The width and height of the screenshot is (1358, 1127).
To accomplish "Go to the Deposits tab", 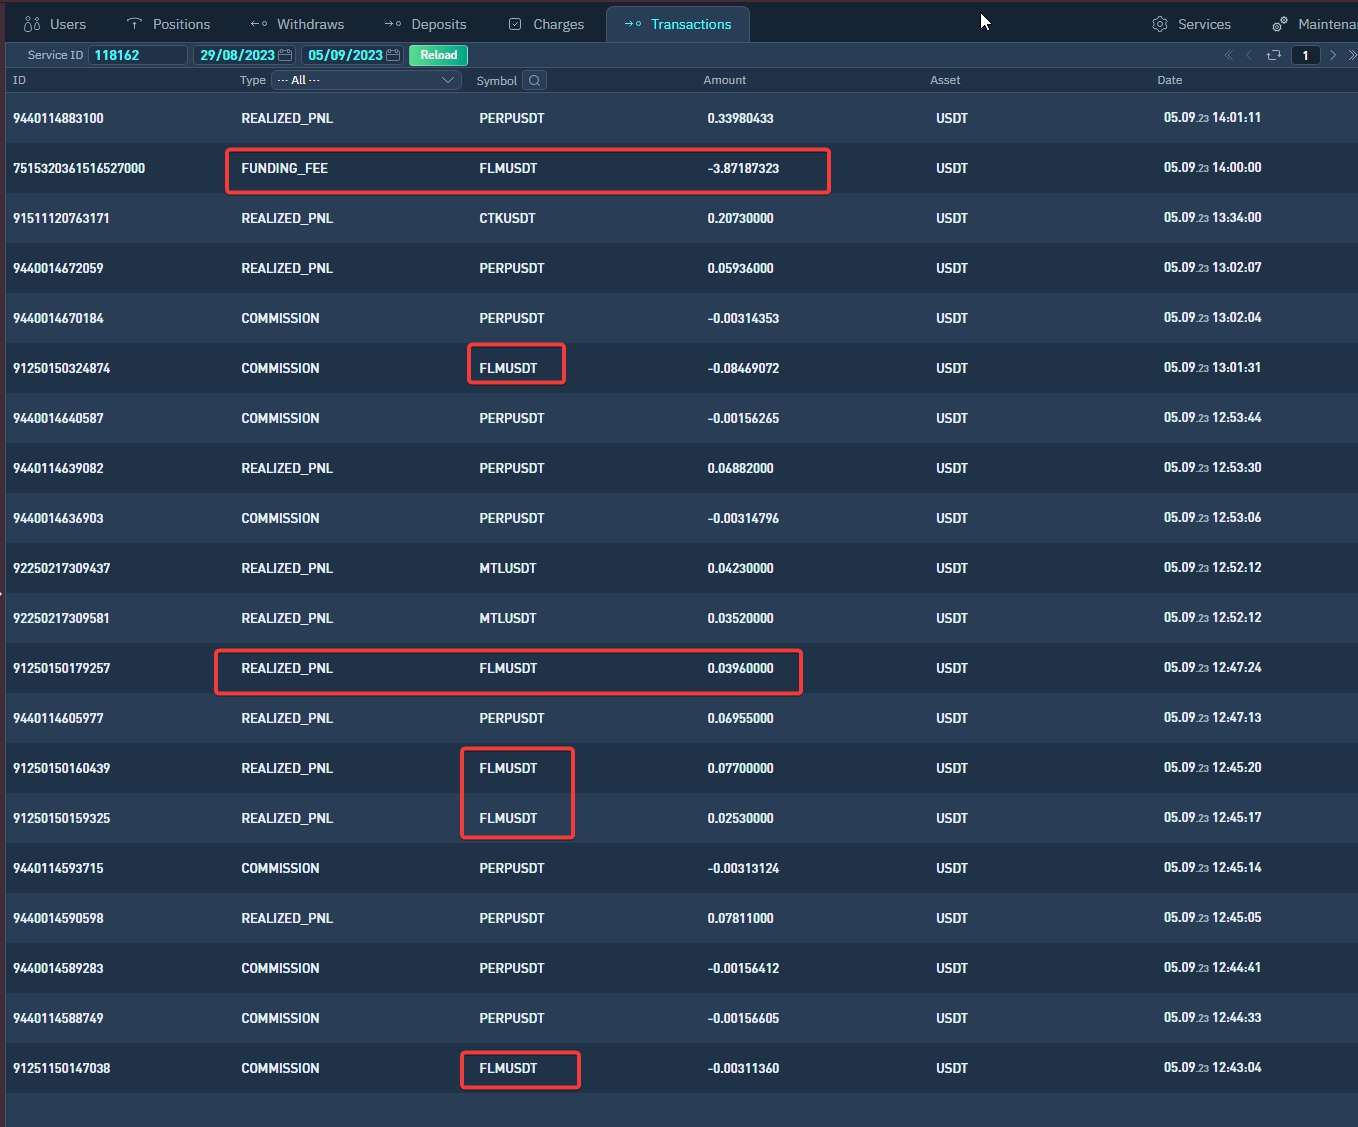I will pos(426,24).
